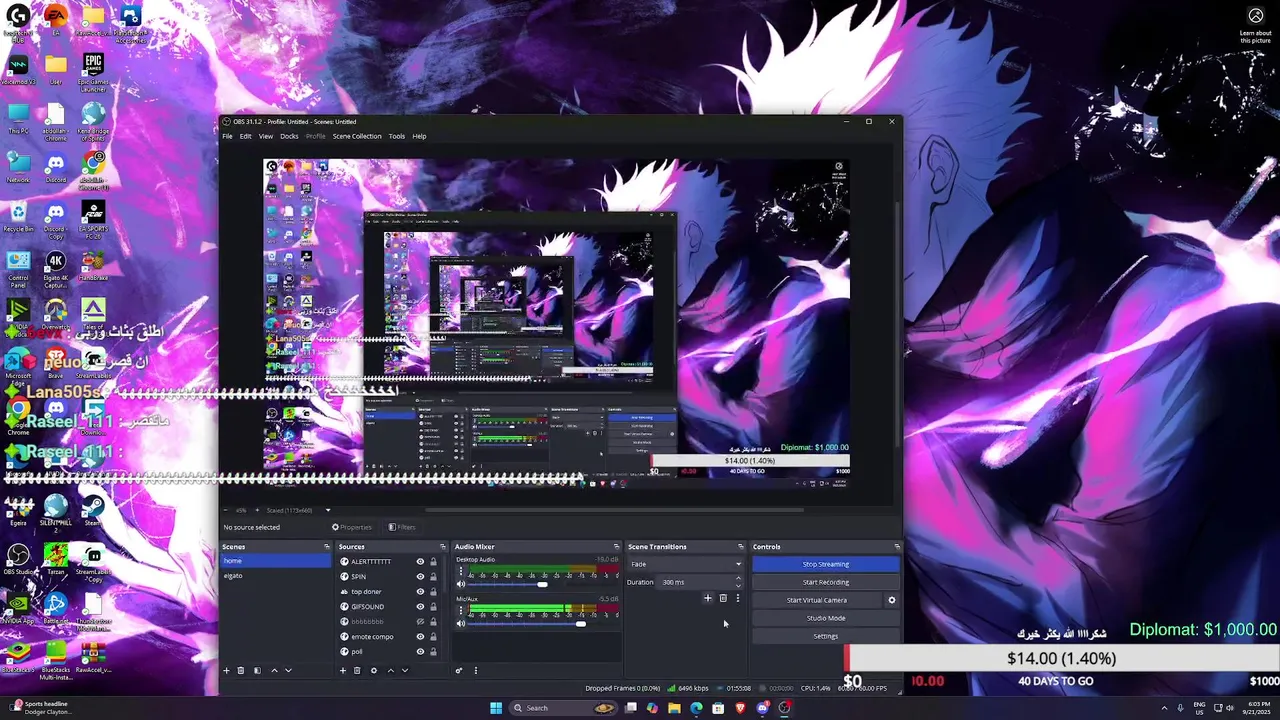The image size is (1280, 720).
Task: Undock the Audio Mixer panel
Action: point(616,547)
